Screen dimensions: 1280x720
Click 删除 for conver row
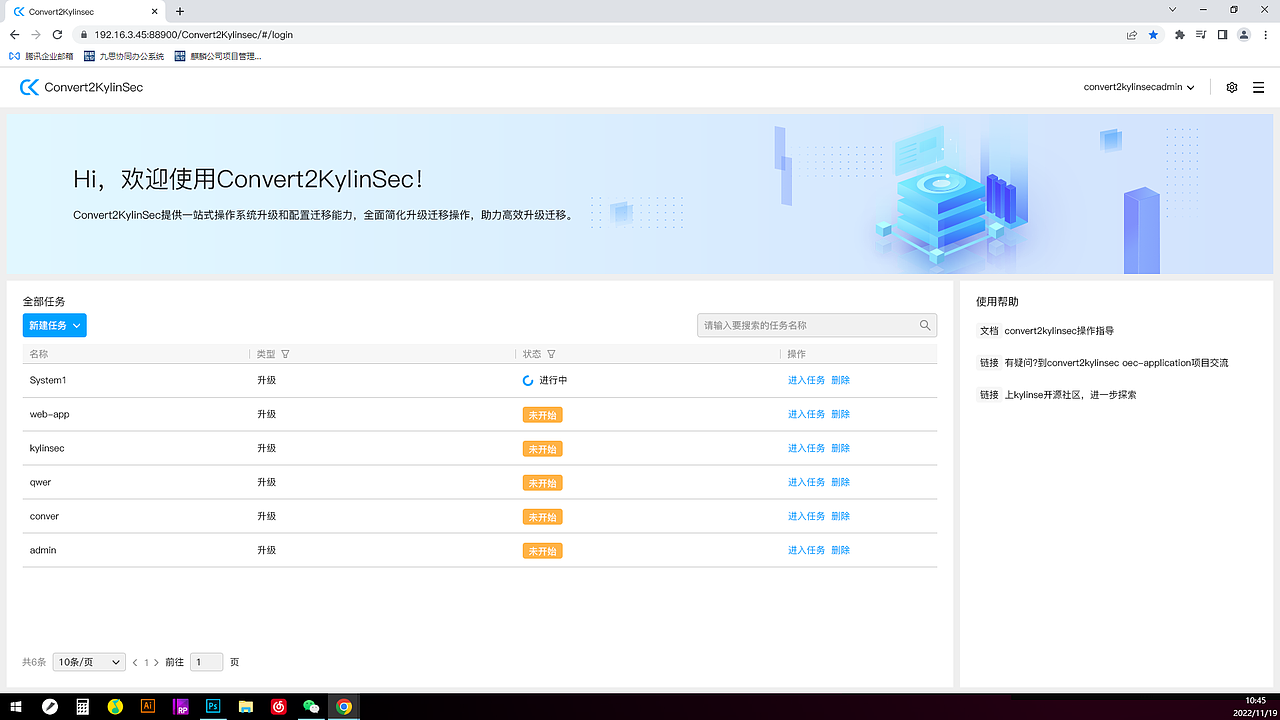[840, 516]
